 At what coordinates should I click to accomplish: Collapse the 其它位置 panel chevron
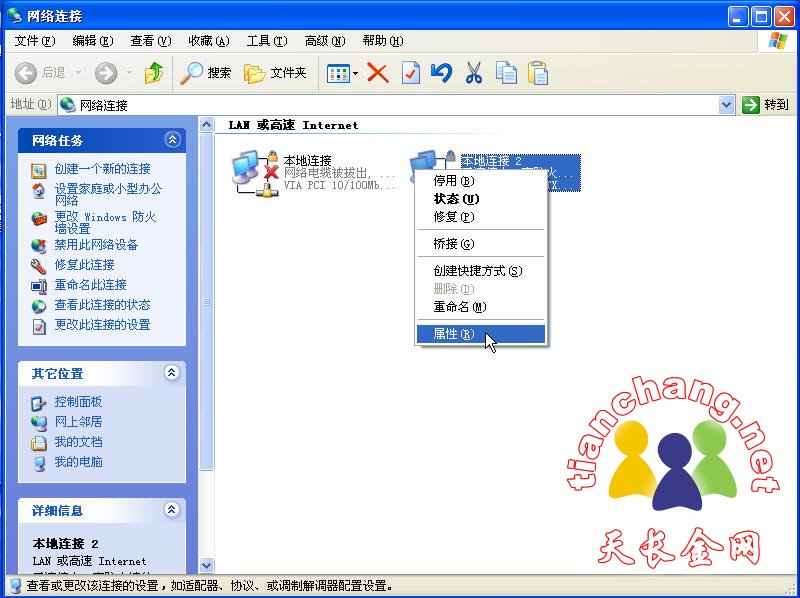[x=172, y=373]
